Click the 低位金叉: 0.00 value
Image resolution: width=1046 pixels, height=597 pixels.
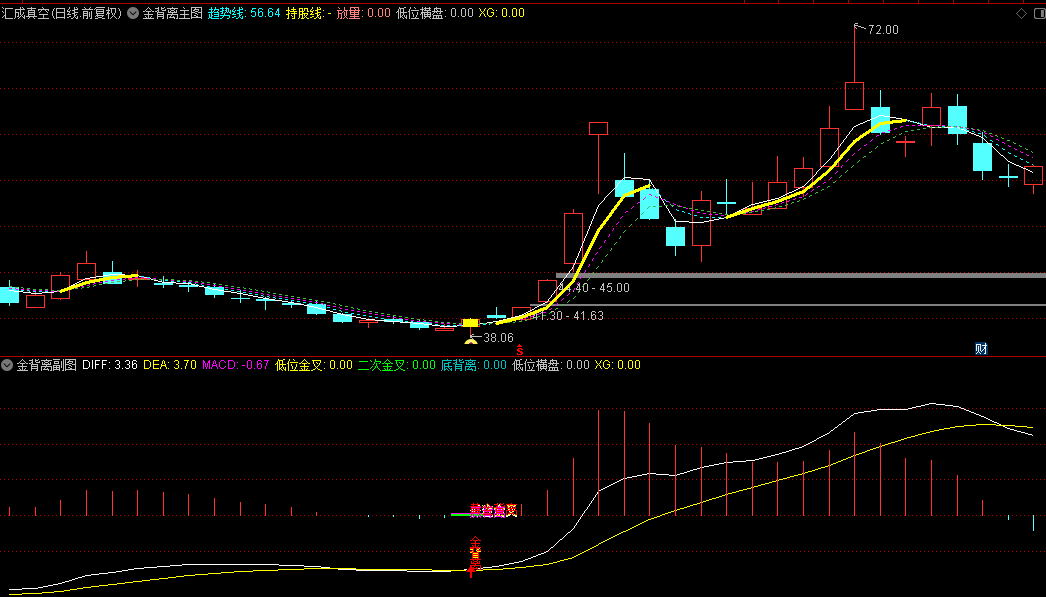[314, 365]
